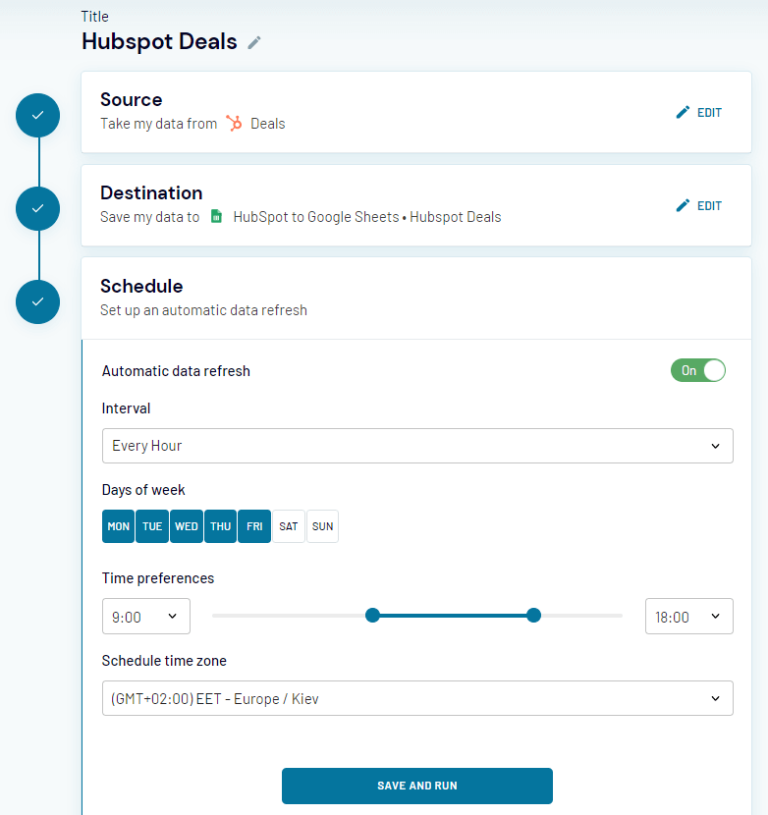Open the 9:00 start time dropdown
The image size is (768, 815).
point(145,616)
